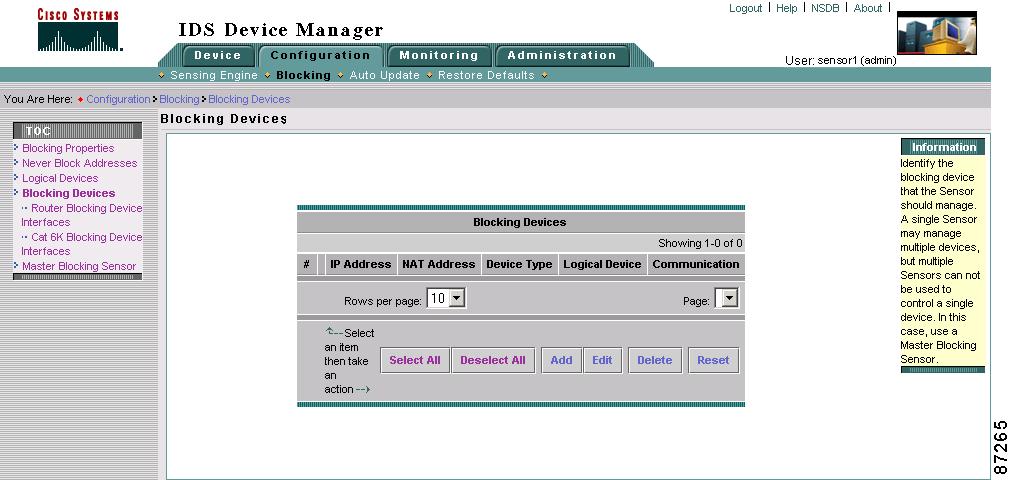Open the Device tab
This screenshot has height=480, width=1013.
(218, 56)
